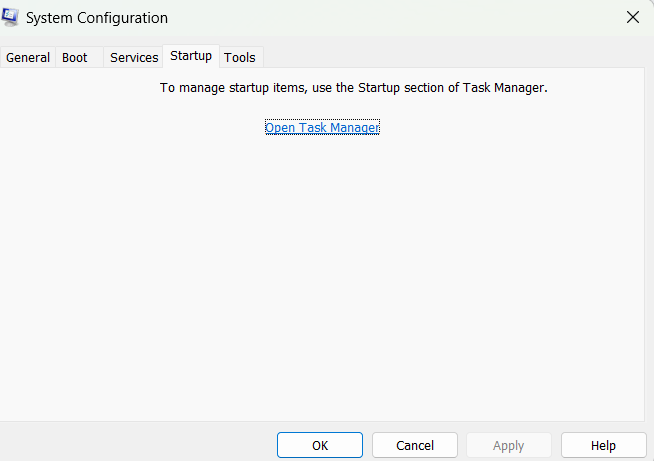The image size is (654, 461).
Task: Select the Startup tab
Action: pos(191,56)
